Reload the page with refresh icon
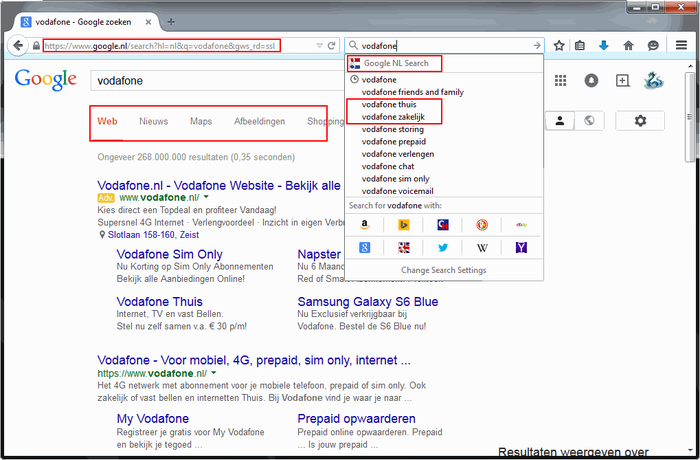Viewport: 700px width, 460px height. (331, 46)
